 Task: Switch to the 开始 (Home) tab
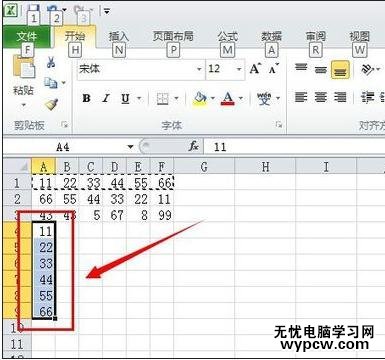[75, 36]
